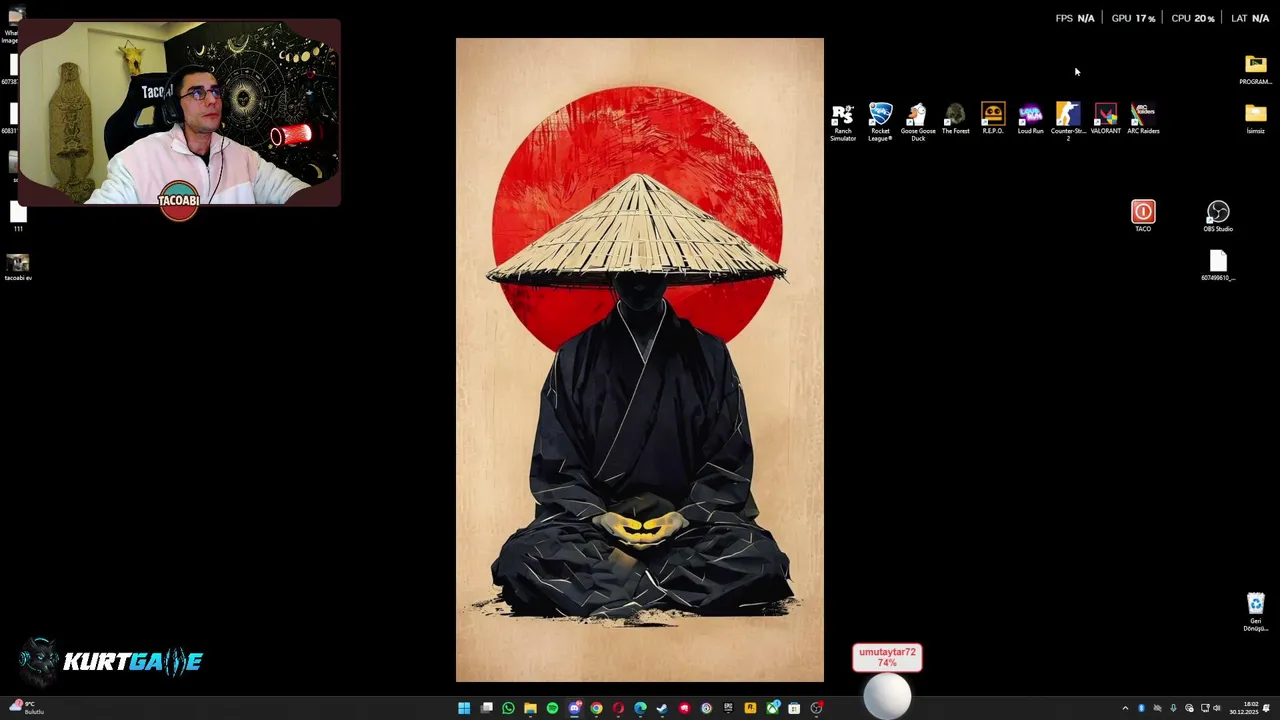
Task: Open Steam from the taskbar
Action: (x=662, y=708)
